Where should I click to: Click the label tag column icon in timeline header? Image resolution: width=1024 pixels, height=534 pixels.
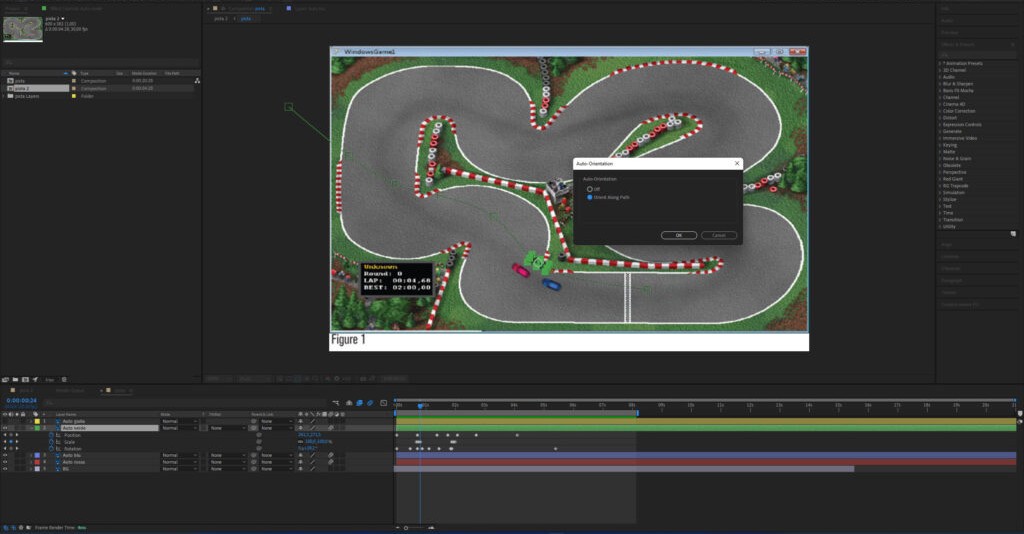pos(36,414)
